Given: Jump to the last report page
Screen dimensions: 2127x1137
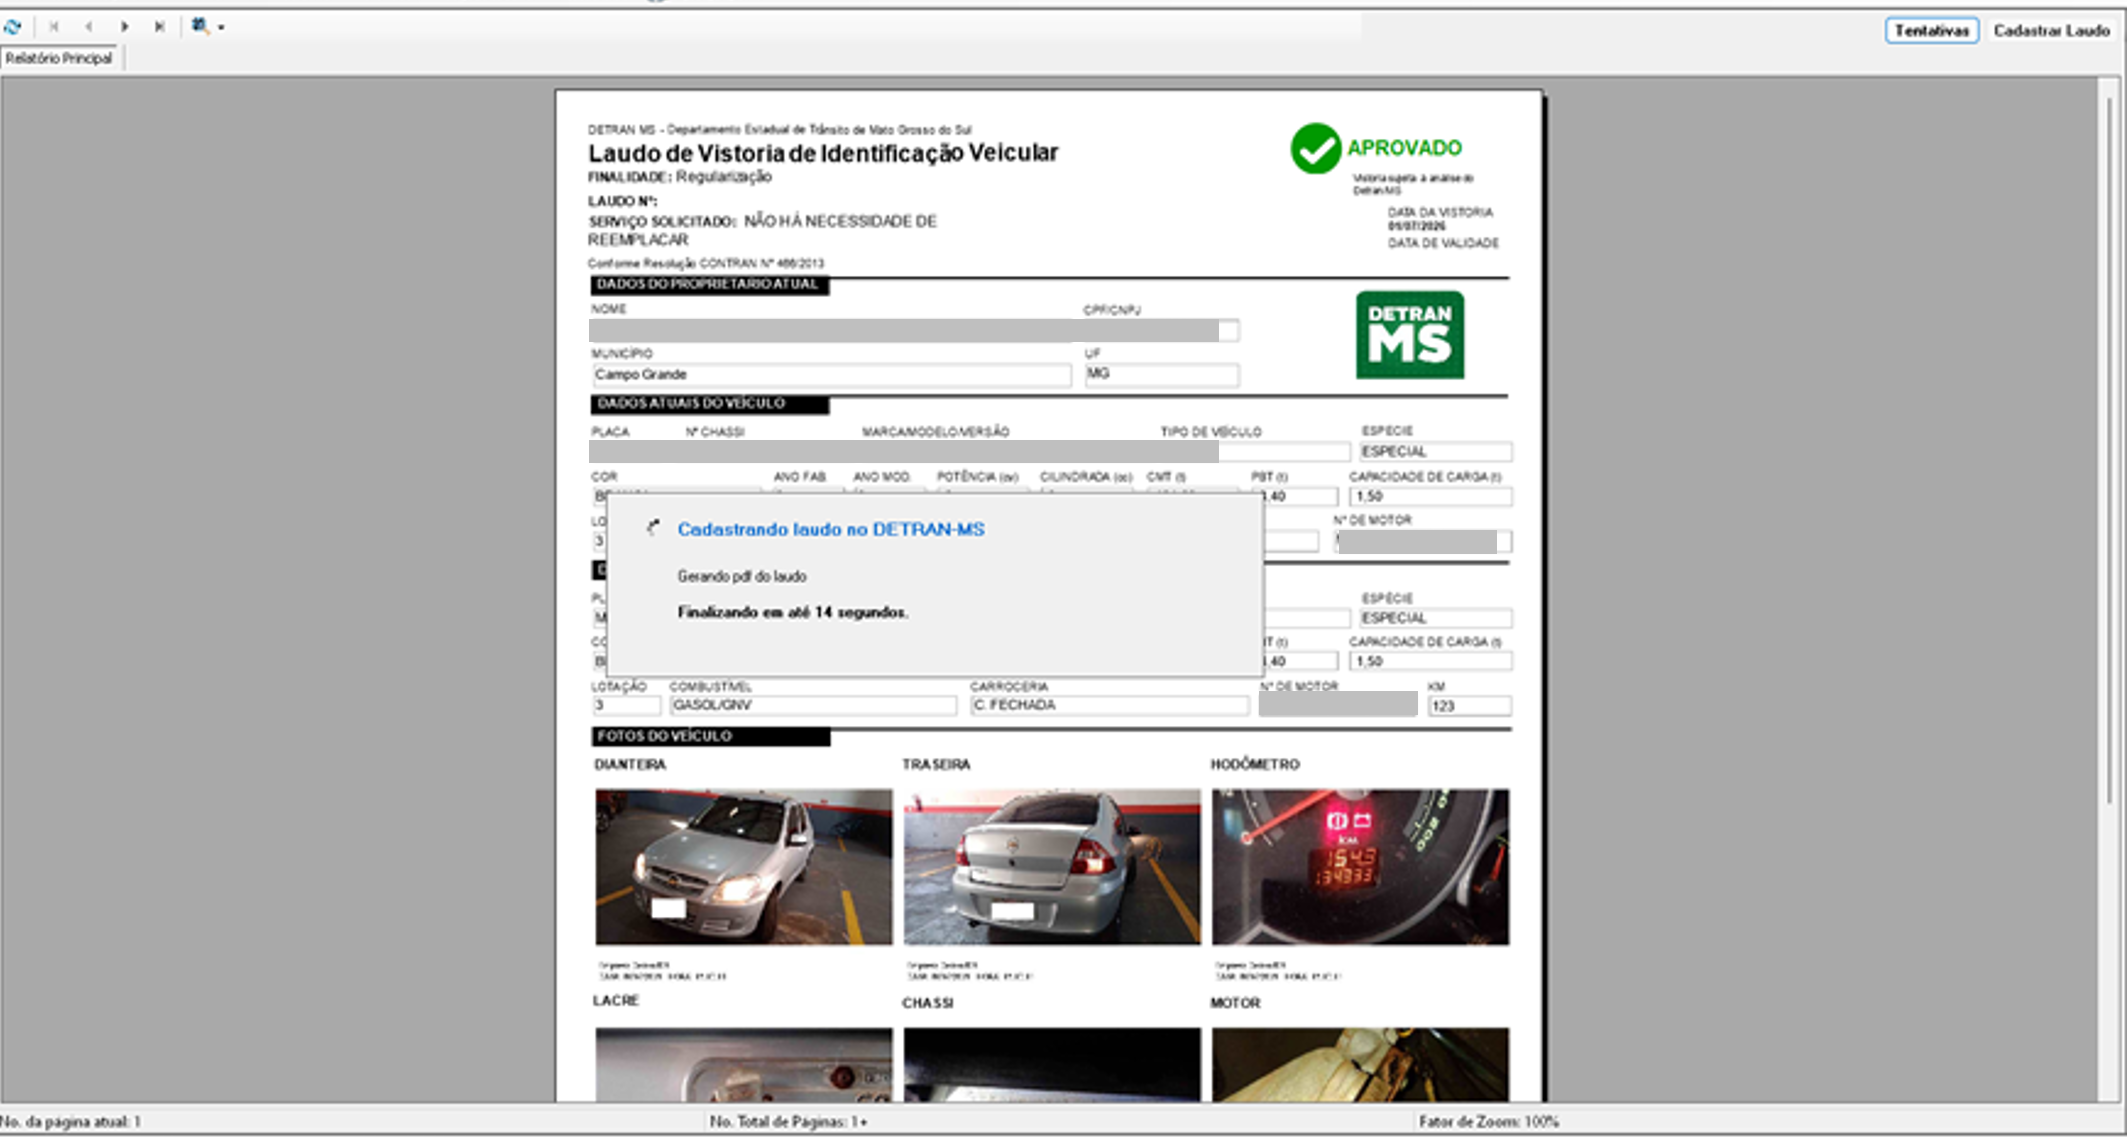Looking at the screenshot, I should [x=159, y=27].
